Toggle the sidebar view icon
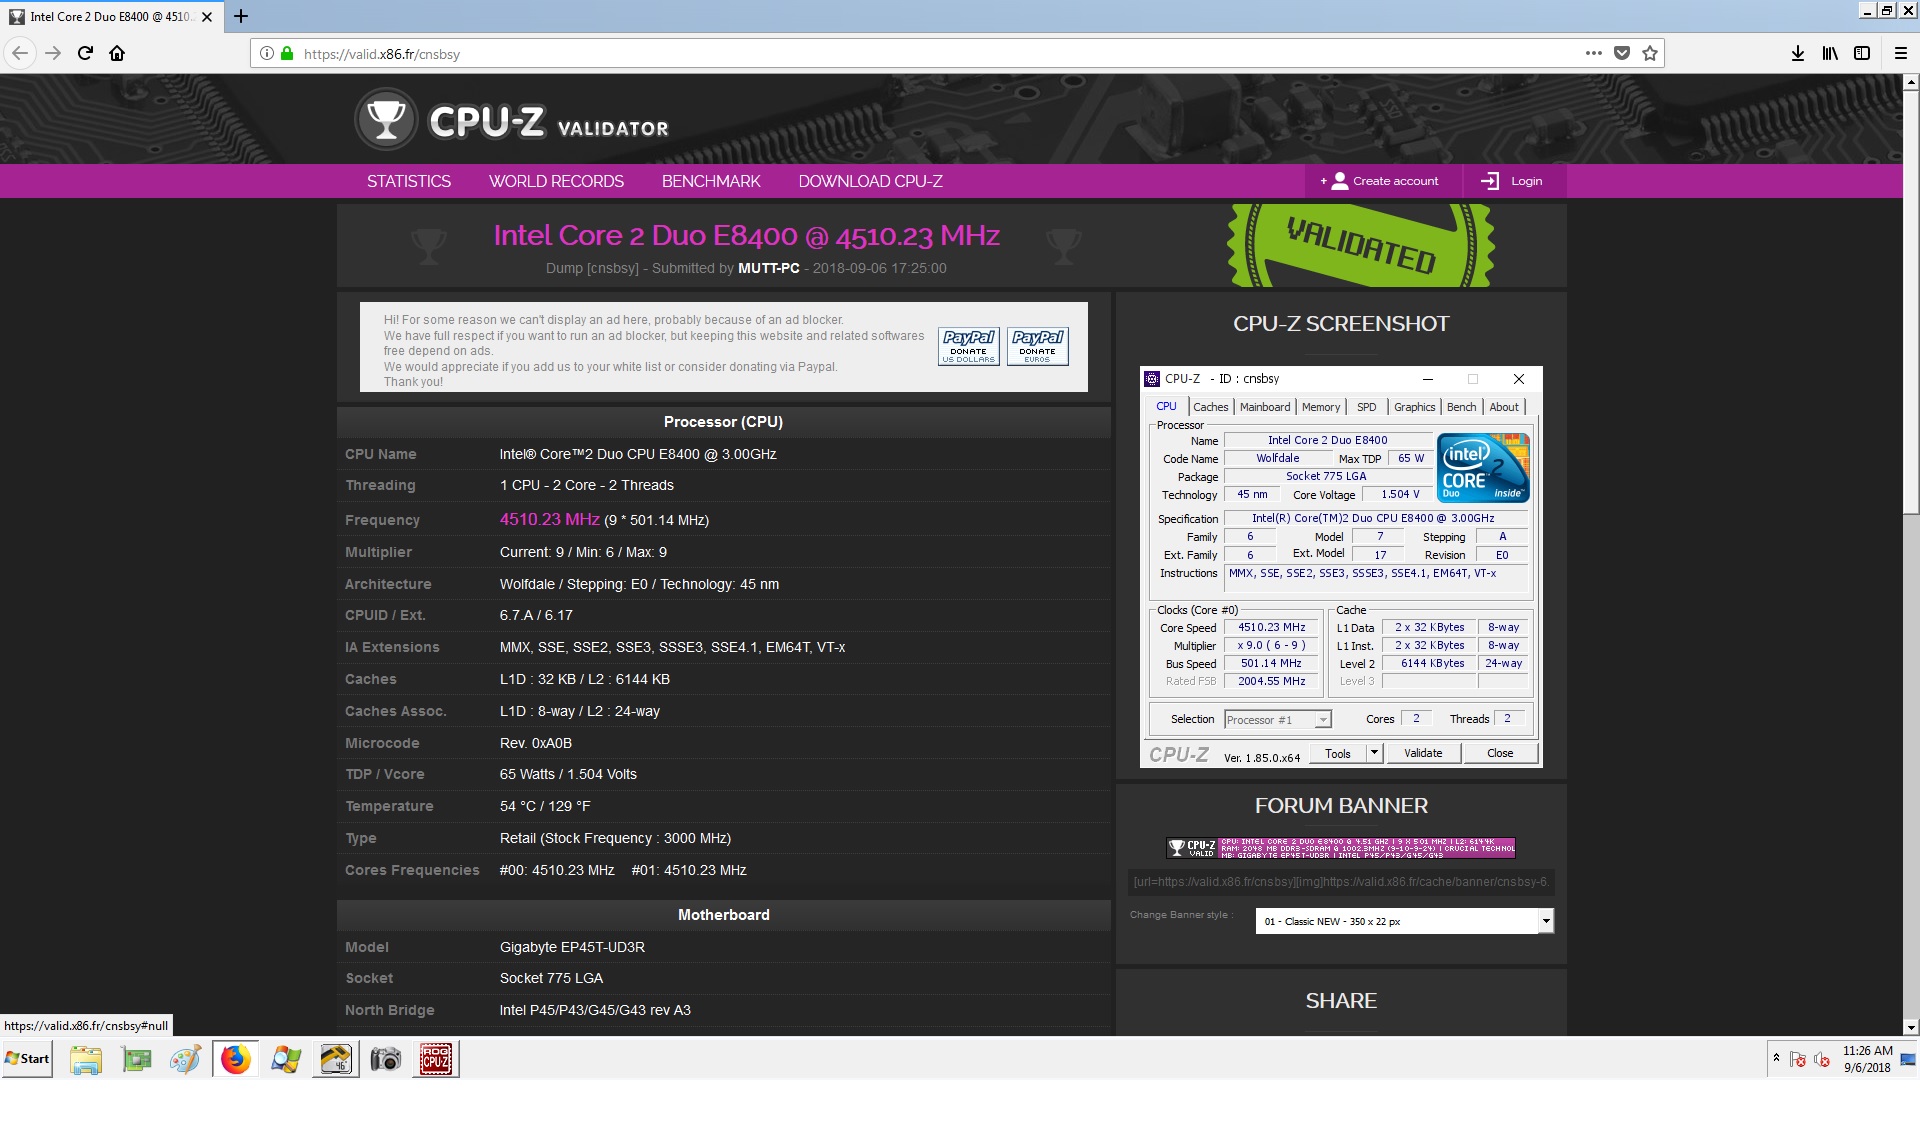Image resolution: width=1920 pixels, height=1134 pixels. [1862, 53]
